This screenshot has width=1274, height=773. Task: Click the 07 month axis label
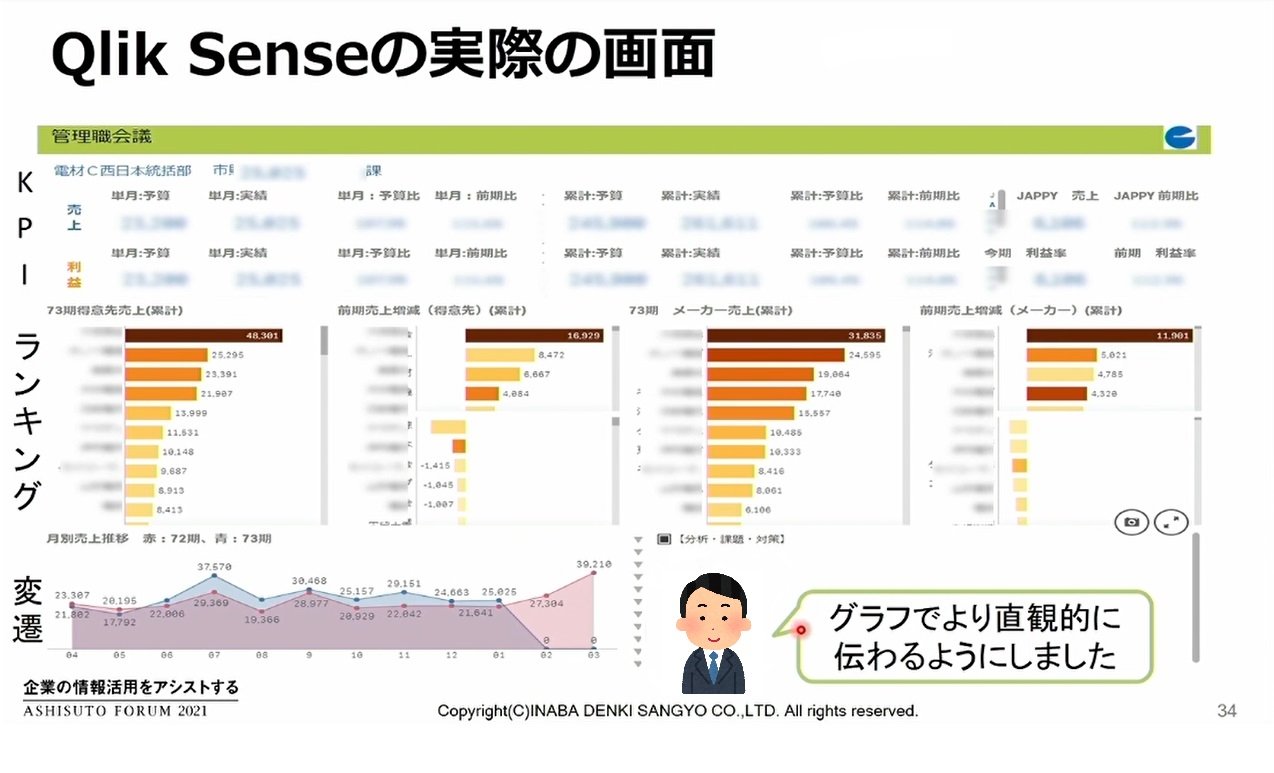tap(214, 657)
